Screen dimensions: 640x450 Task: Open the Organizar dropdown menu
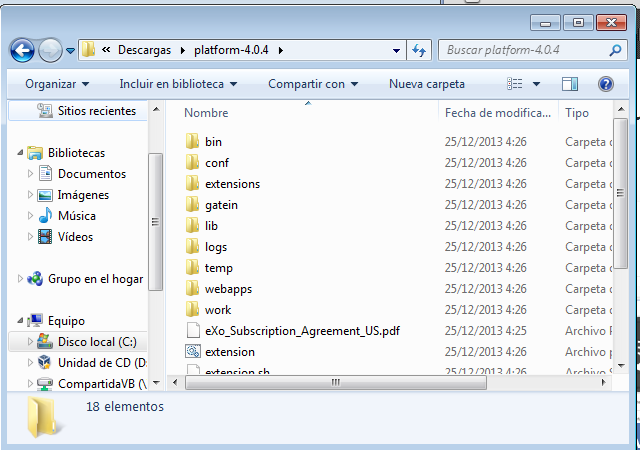pyautogui.click(x=57, y=84)
